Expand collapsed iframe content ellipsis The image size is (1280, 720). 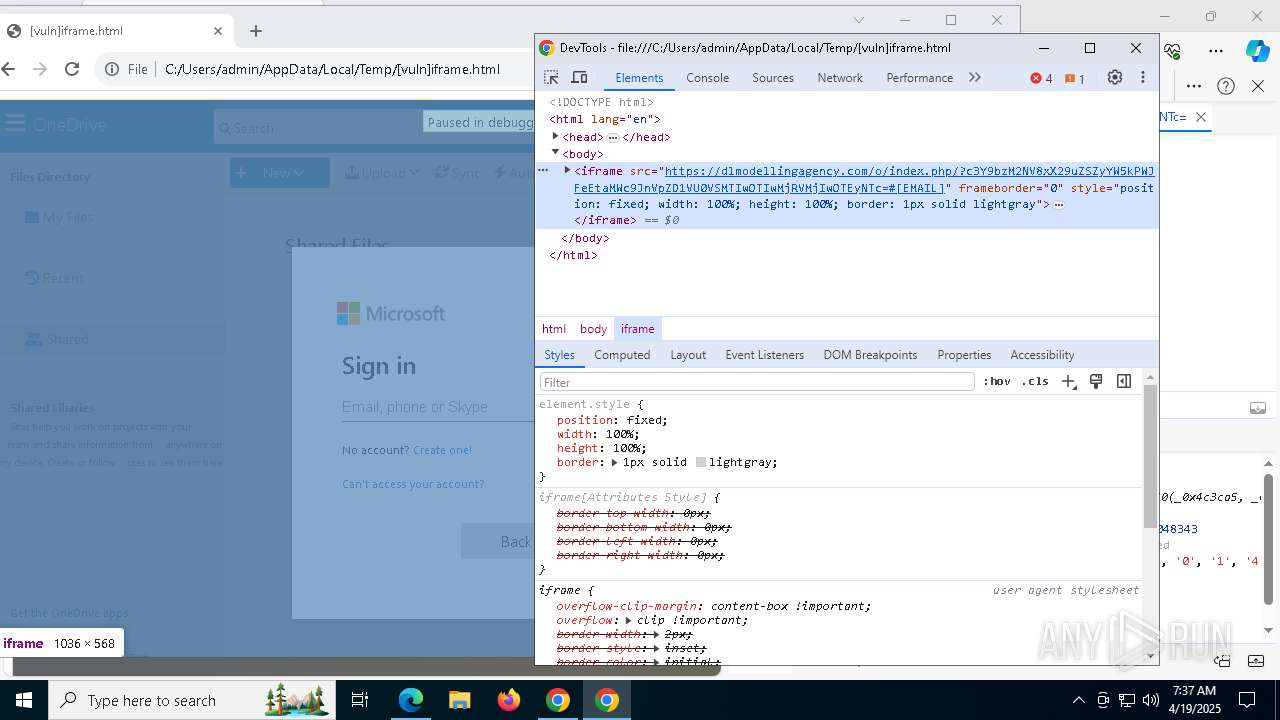(x=1059, y=205)
